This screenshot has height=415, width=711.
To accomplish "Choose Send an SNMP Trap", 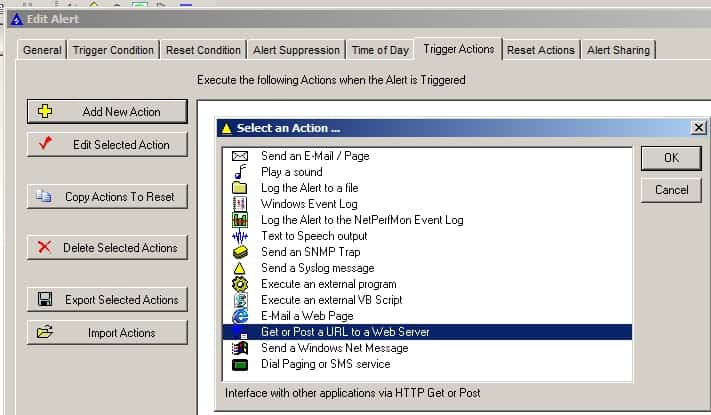I will 427,252.
